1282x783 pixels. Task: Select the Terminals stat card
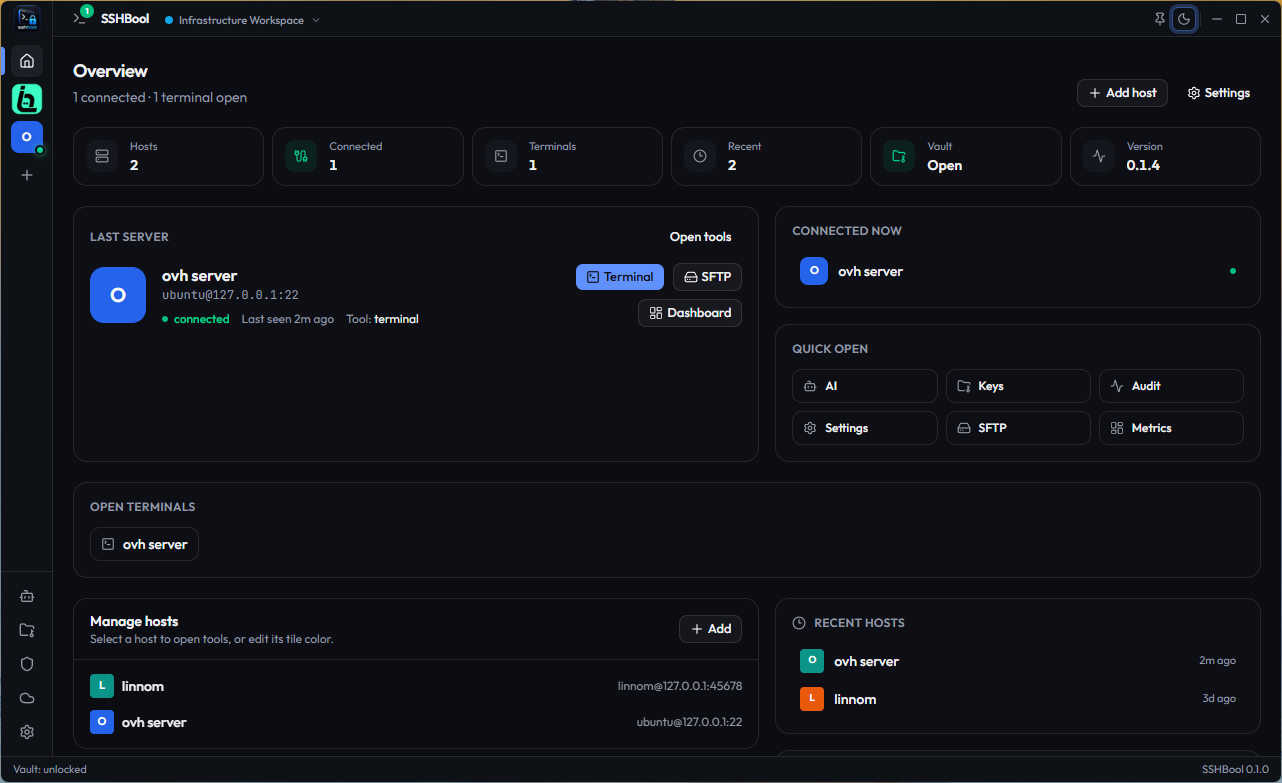[567, 156]
